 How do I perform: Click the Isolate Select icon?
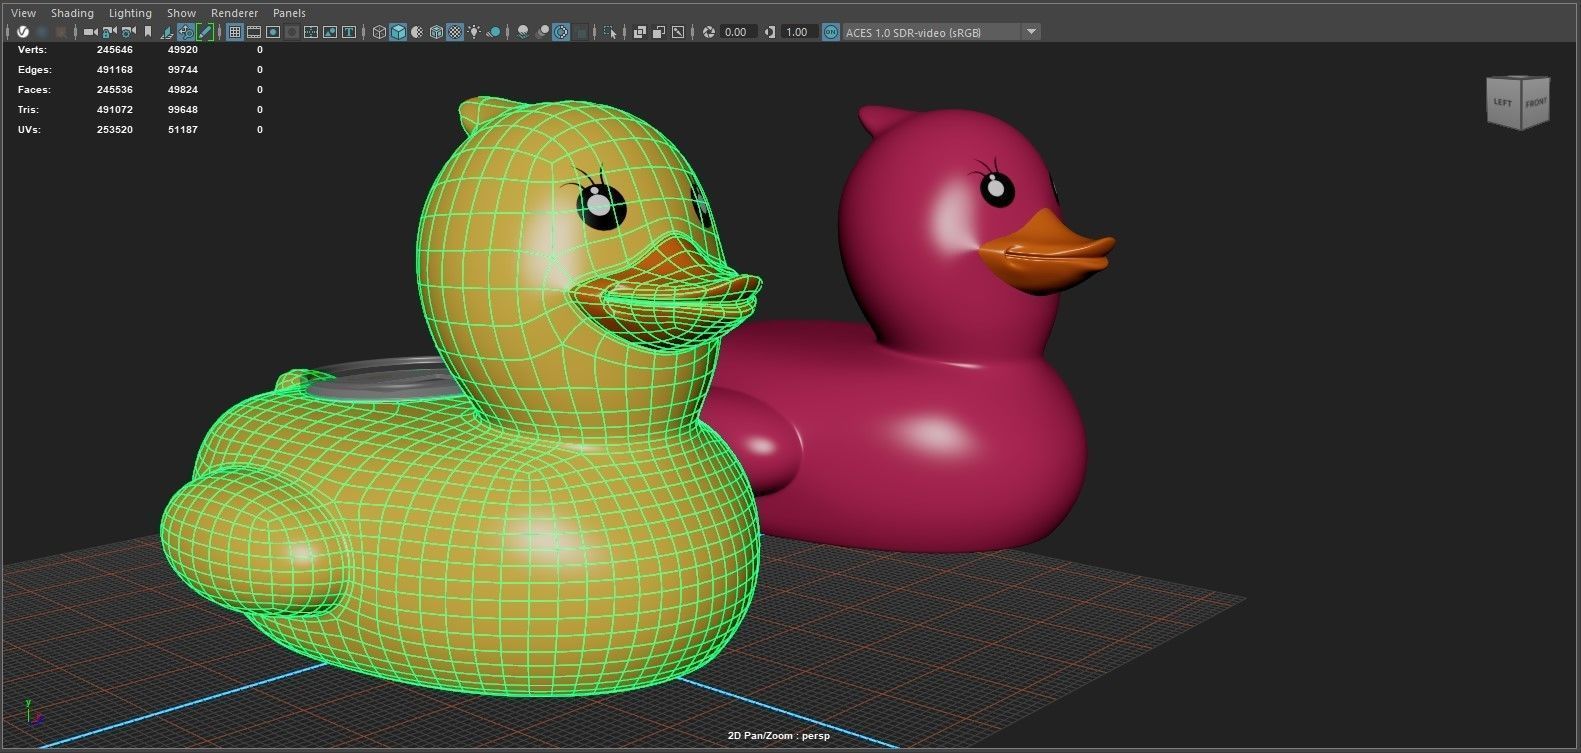[610, 32]
